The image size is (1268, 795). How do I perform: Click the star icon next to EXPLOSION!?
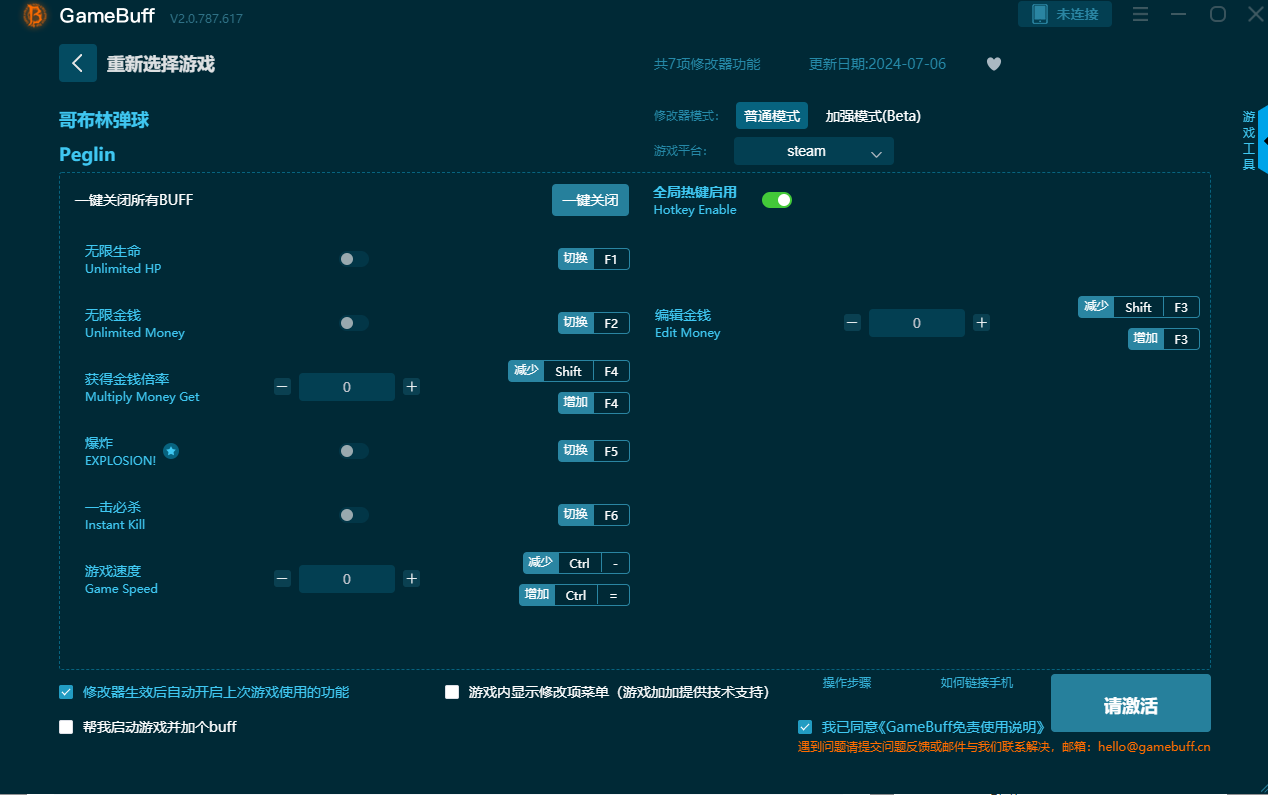(x=171, y=451)
